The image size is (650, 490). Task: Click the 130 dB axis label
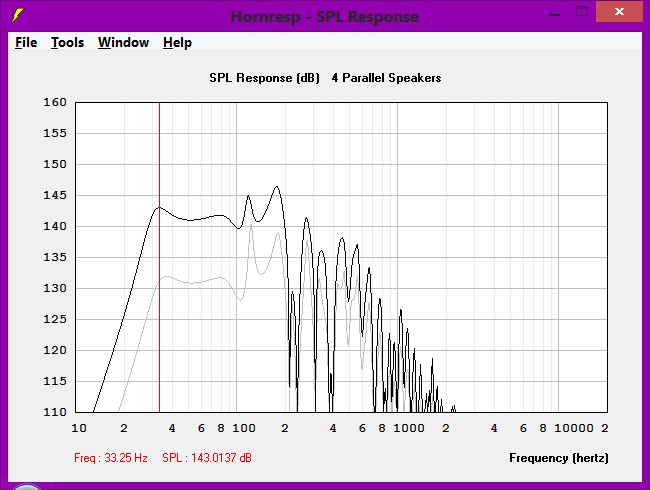[x=55, y=288]
